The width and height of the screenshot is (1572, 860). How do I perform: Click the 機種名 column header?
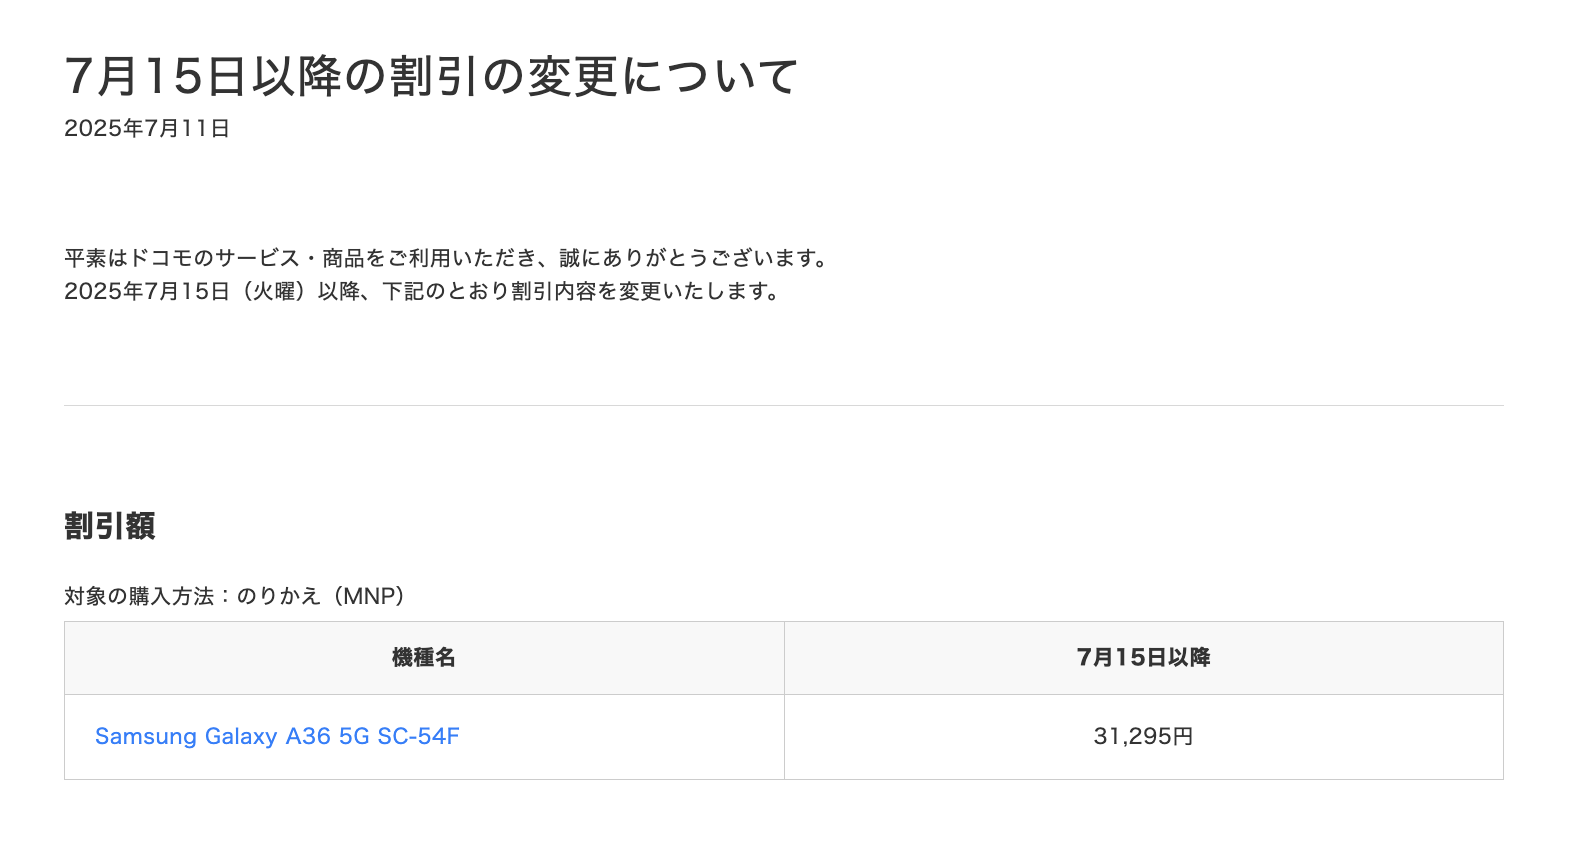(424, 657)
